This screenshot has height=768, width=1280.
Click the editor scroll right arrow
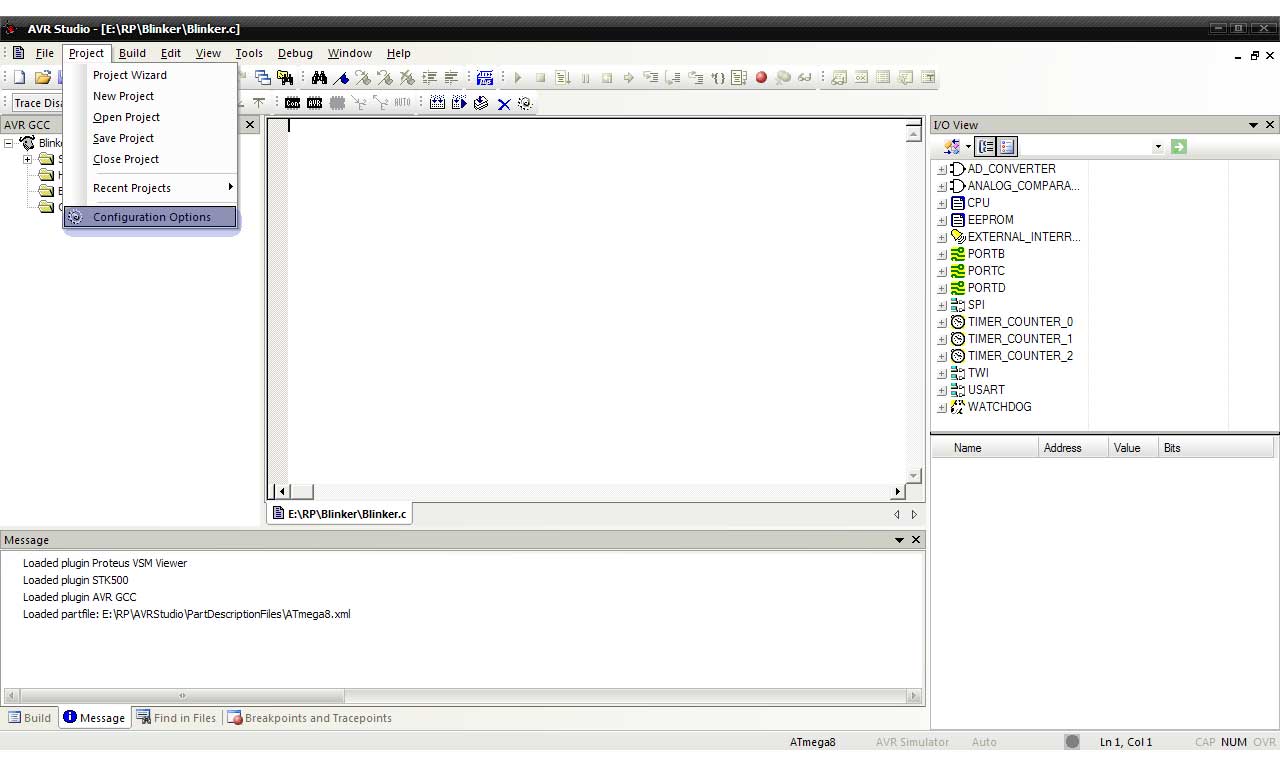[898, 491]
